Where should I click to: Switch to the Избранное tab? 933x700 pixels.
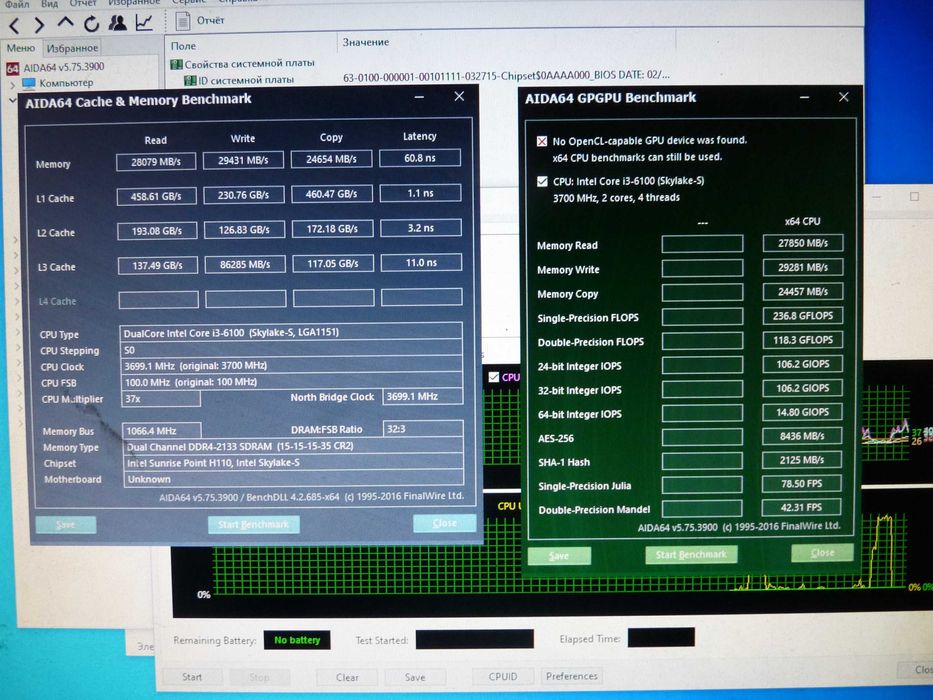[72, 48]
